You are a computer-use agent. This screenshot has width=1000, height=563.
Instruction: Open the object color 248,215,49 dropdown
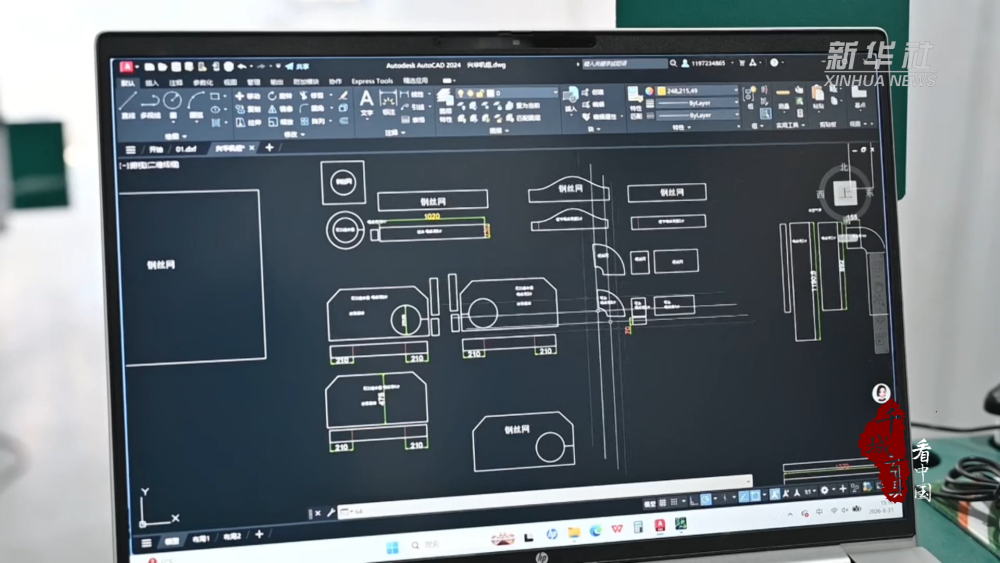click(x=698, y=91)
